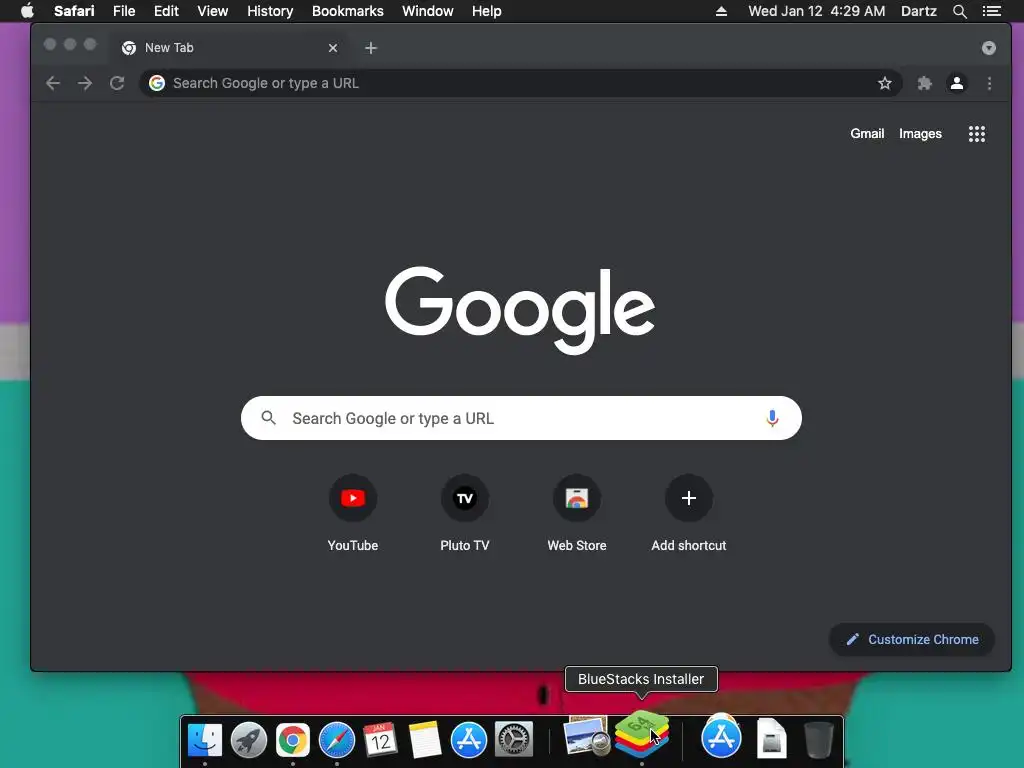Reload the current page

click(x=117, y=83)
